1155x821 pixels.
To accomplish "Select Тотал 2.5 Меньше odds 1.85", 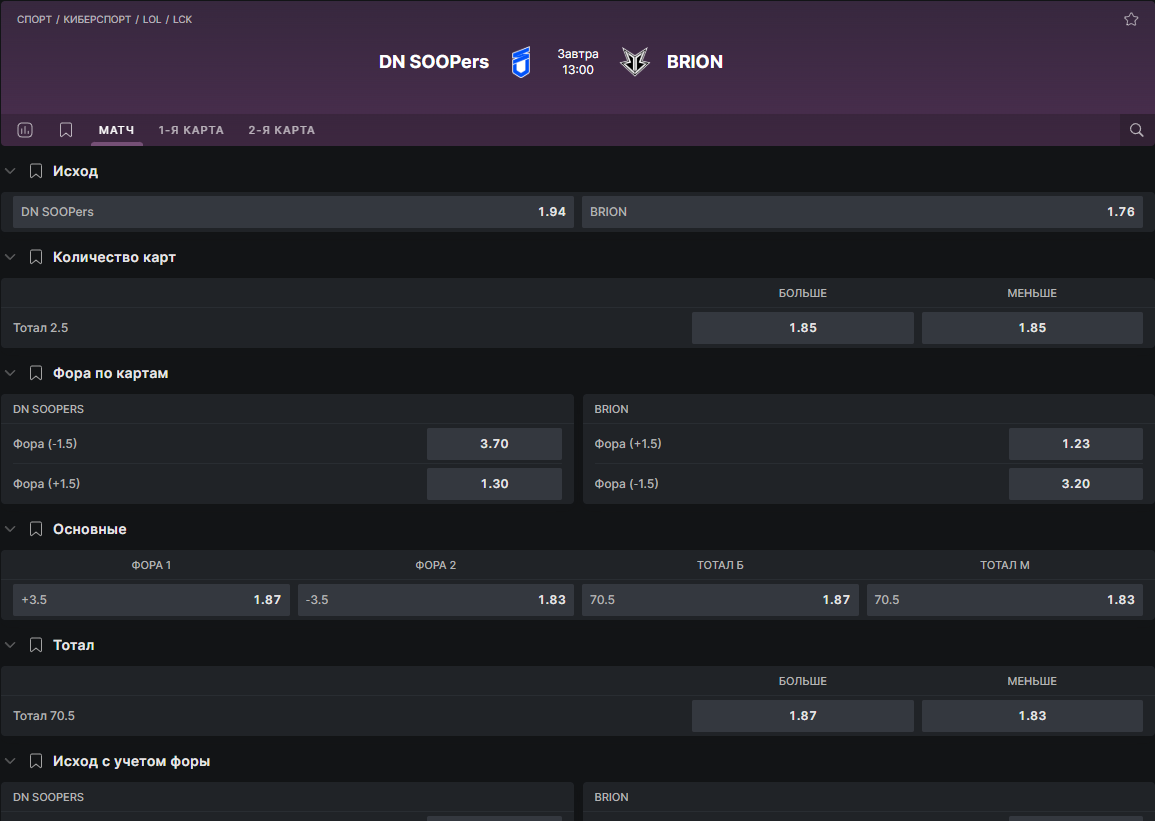I will tap(1032, 328).
